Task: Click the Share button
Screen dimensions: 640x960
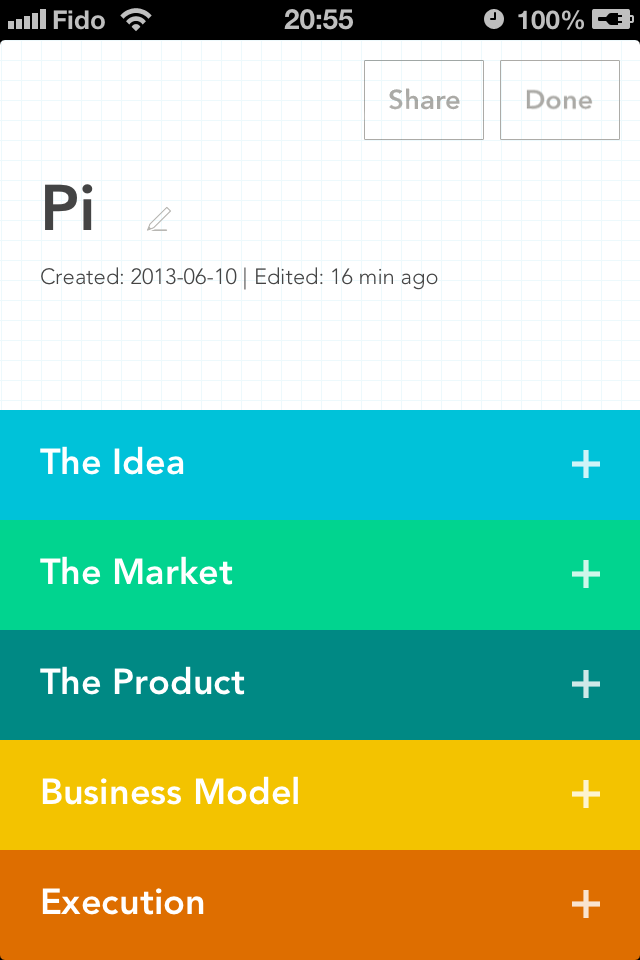Action: (424, 100)
